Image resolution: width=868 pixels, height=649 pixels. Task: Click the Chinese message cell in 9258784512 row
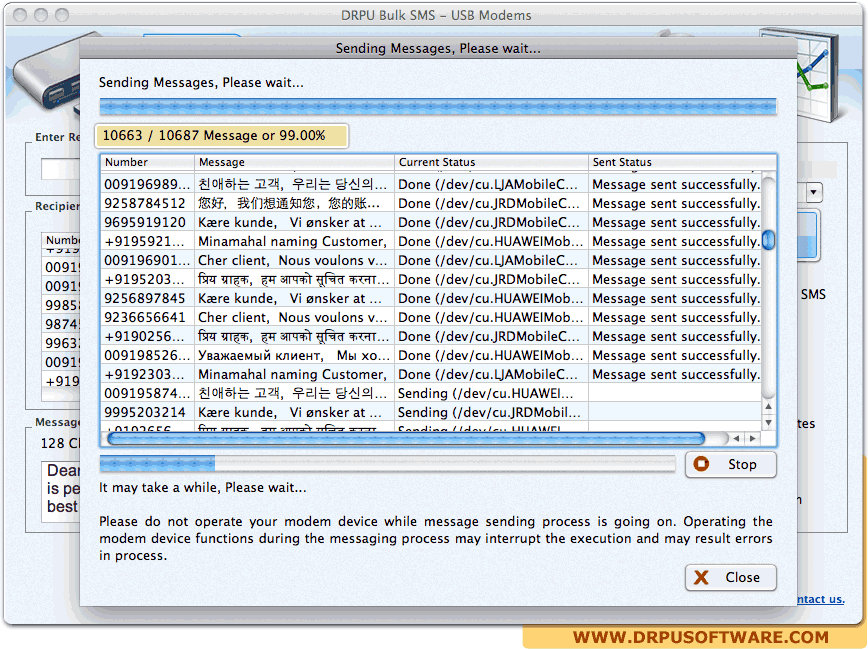294,203
